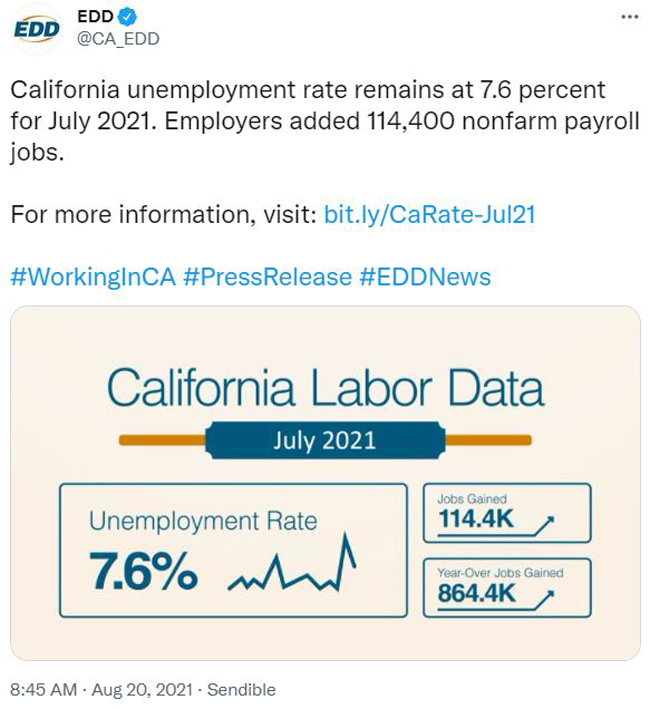This screenshot has width=650, height=709.
Task: Open the California Labor Data image
Action: 325,483
